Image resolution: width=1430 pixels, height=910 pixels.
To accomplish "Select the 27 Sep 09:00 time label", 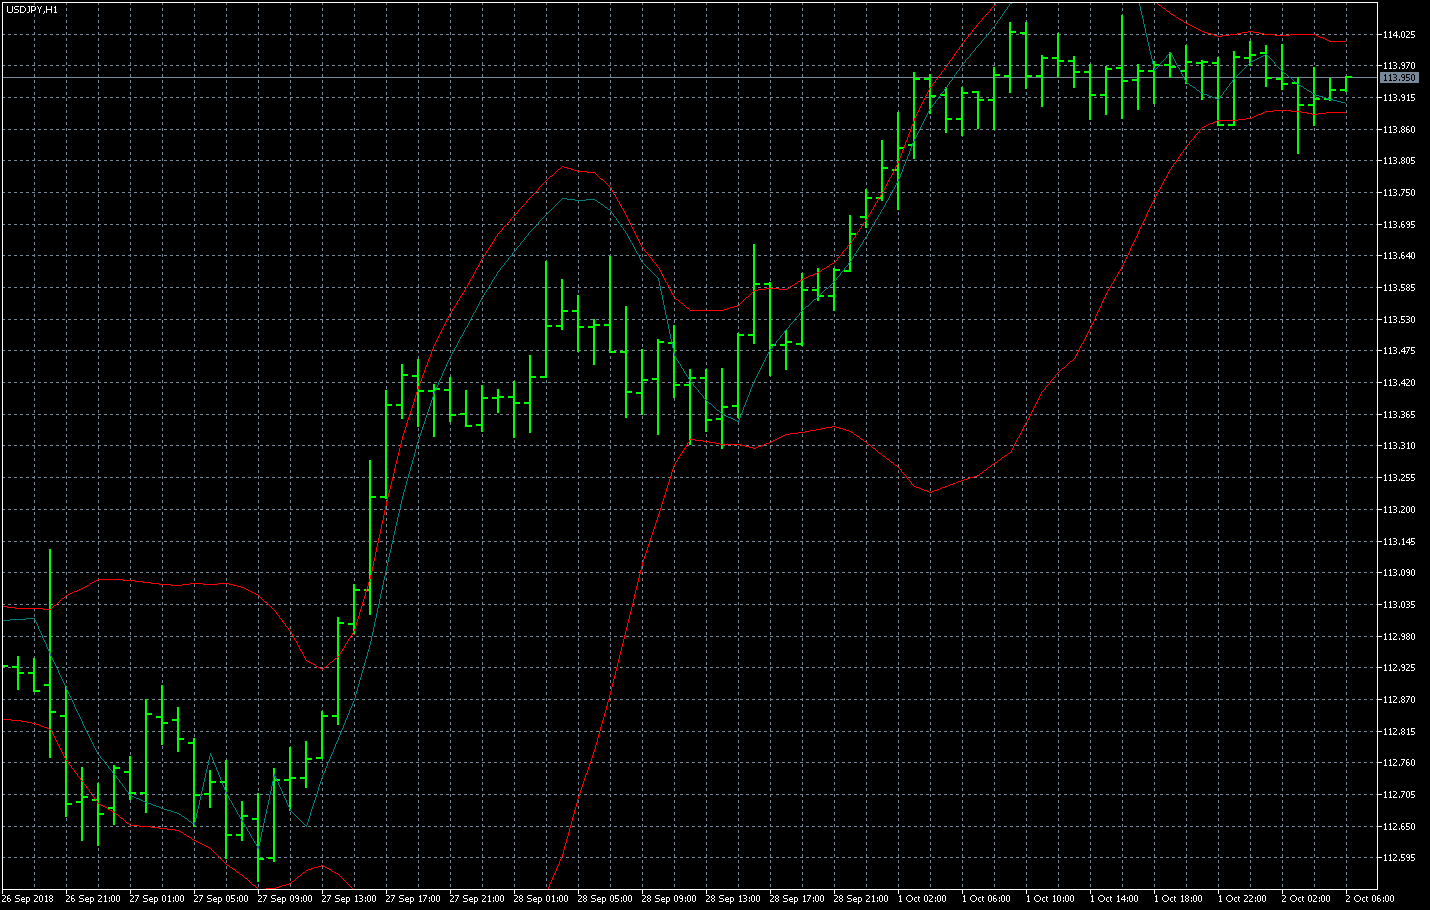I will click(x=284, y=899).
